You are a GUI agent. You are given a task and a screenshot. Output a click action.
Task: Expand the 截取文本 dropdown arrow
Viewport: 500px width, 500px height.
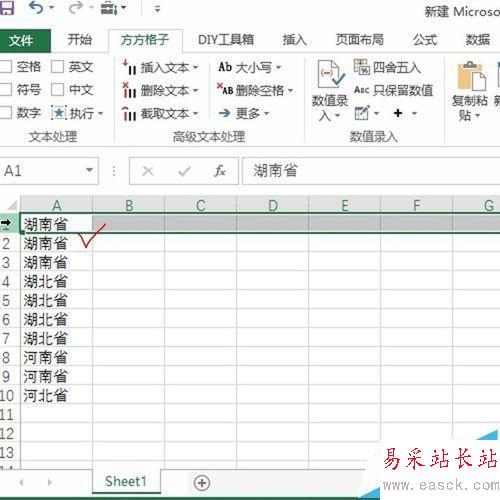pyautogui.click(x=195, y=114)
